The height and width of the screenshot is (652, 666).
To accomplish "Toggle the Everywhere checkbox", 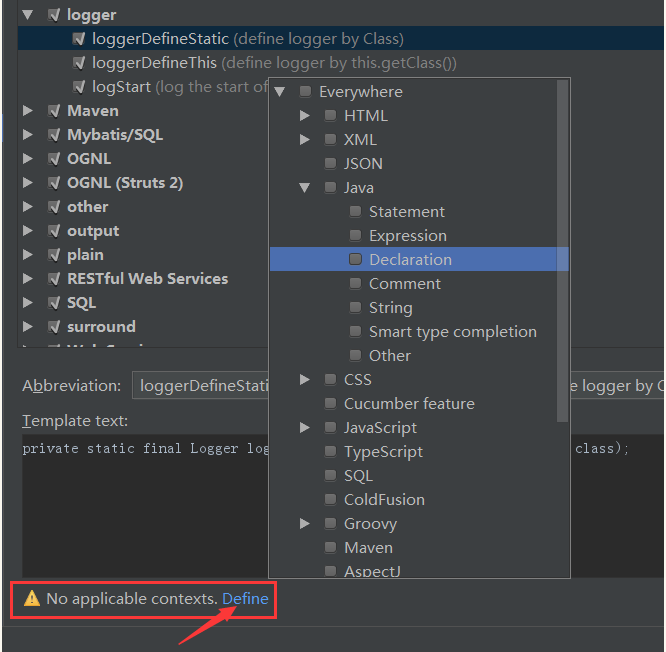I will coord(306,92).
